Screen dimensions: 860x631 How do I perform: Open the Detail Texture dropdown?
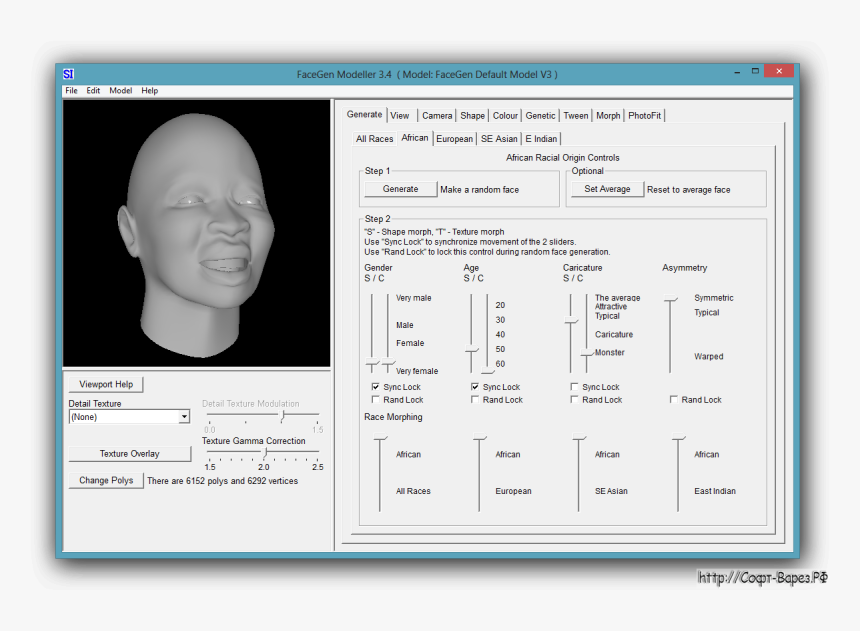tap(184, 417)
